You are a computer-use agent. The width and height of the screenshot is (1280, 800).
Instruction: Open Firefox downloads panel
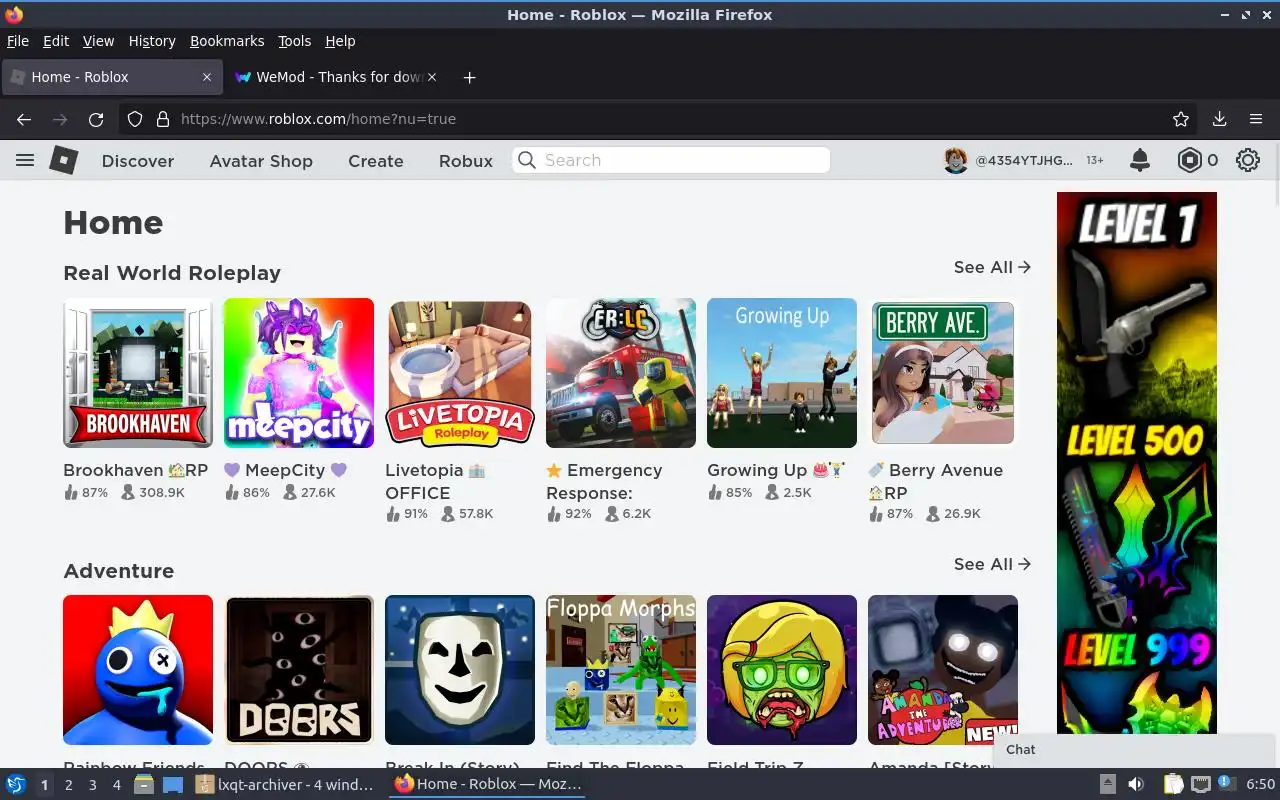click(x=1219, y=119)
